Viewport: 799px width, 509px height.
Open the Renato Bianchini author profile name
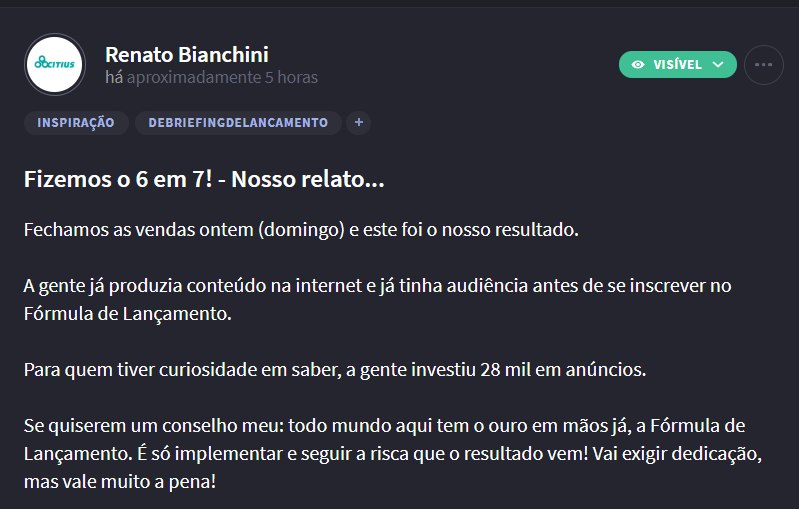pyautogui.click(x=187, y=55)
